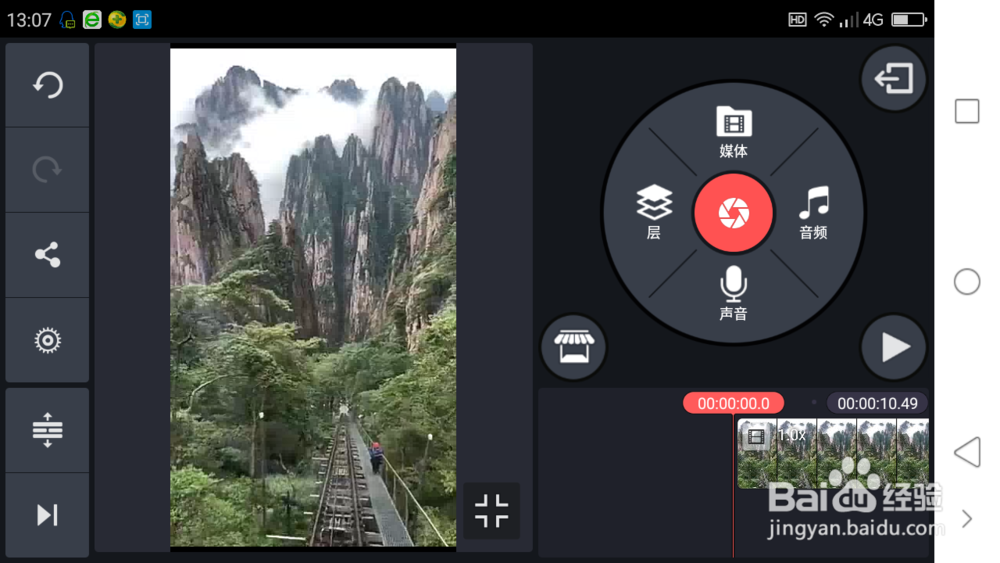Add media with 媒体 button

pos(733,132)
